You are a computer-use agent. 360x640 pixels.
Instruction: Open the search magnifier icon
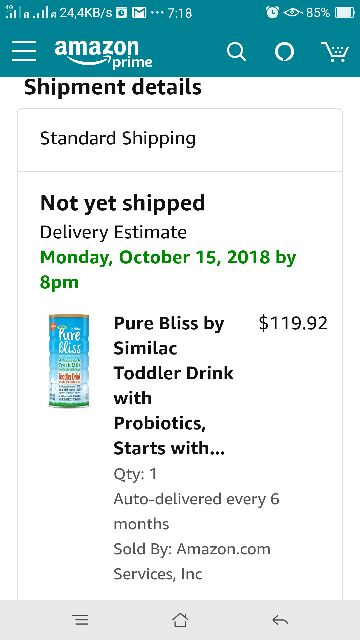click(236, 52)
